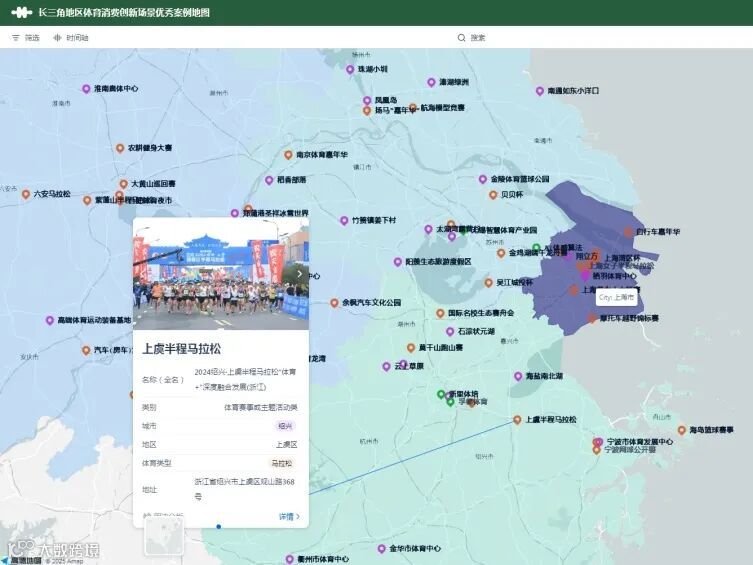This screenshot has width=753, height=565.
Task: Click the 上虞区 district value
Action: pos(287,445)
